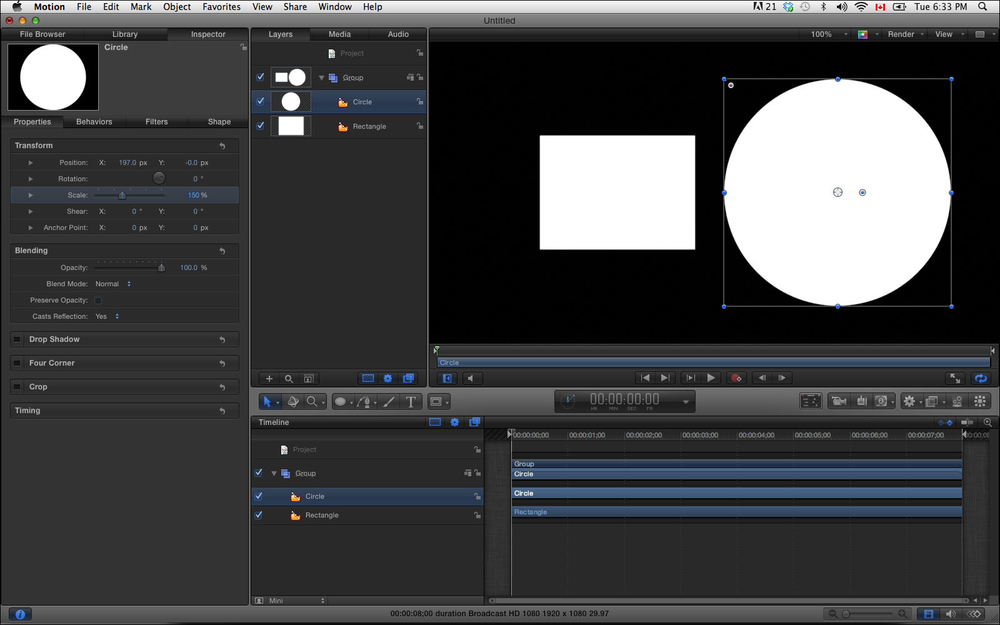Click the Add (+) button under layers list

point(269,379)
